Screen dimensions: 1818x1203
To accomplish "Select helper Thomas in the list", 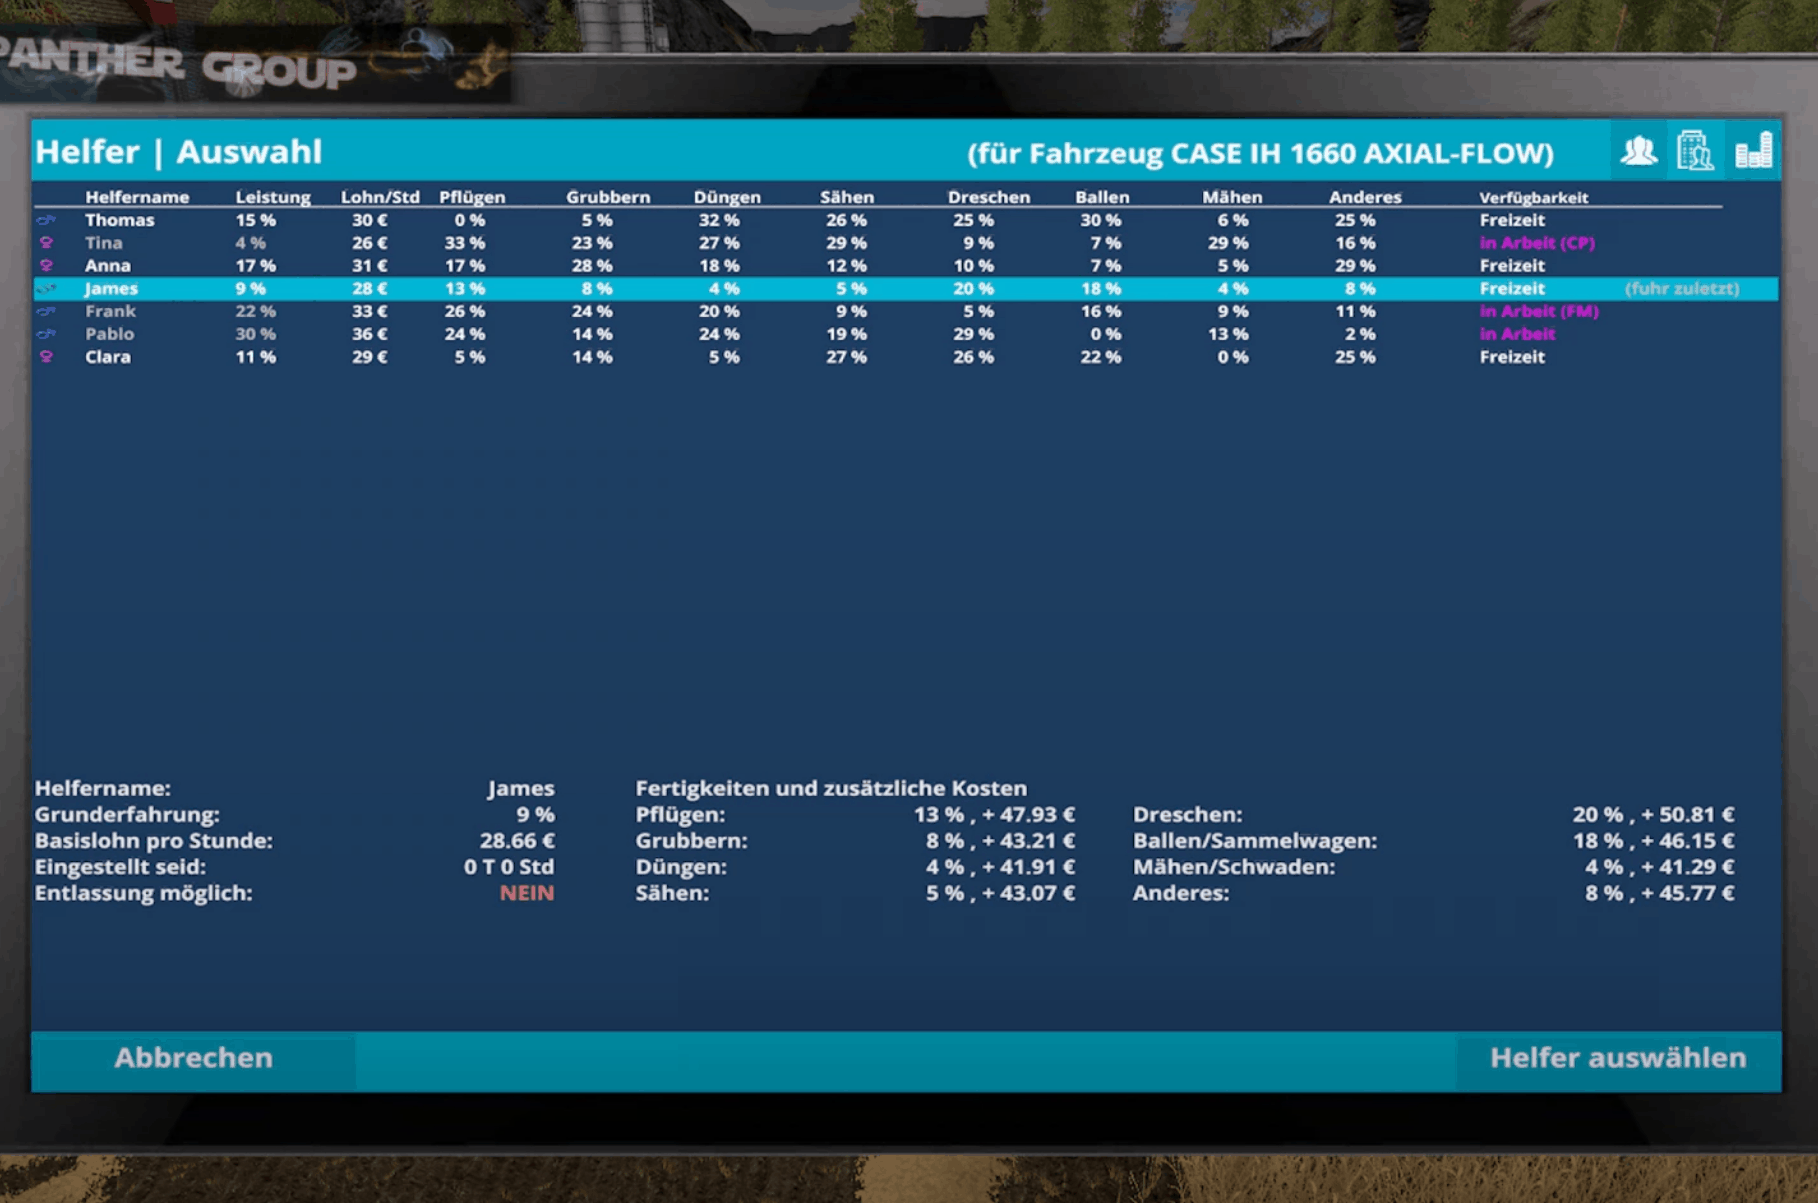I will [x=119, y=220].
